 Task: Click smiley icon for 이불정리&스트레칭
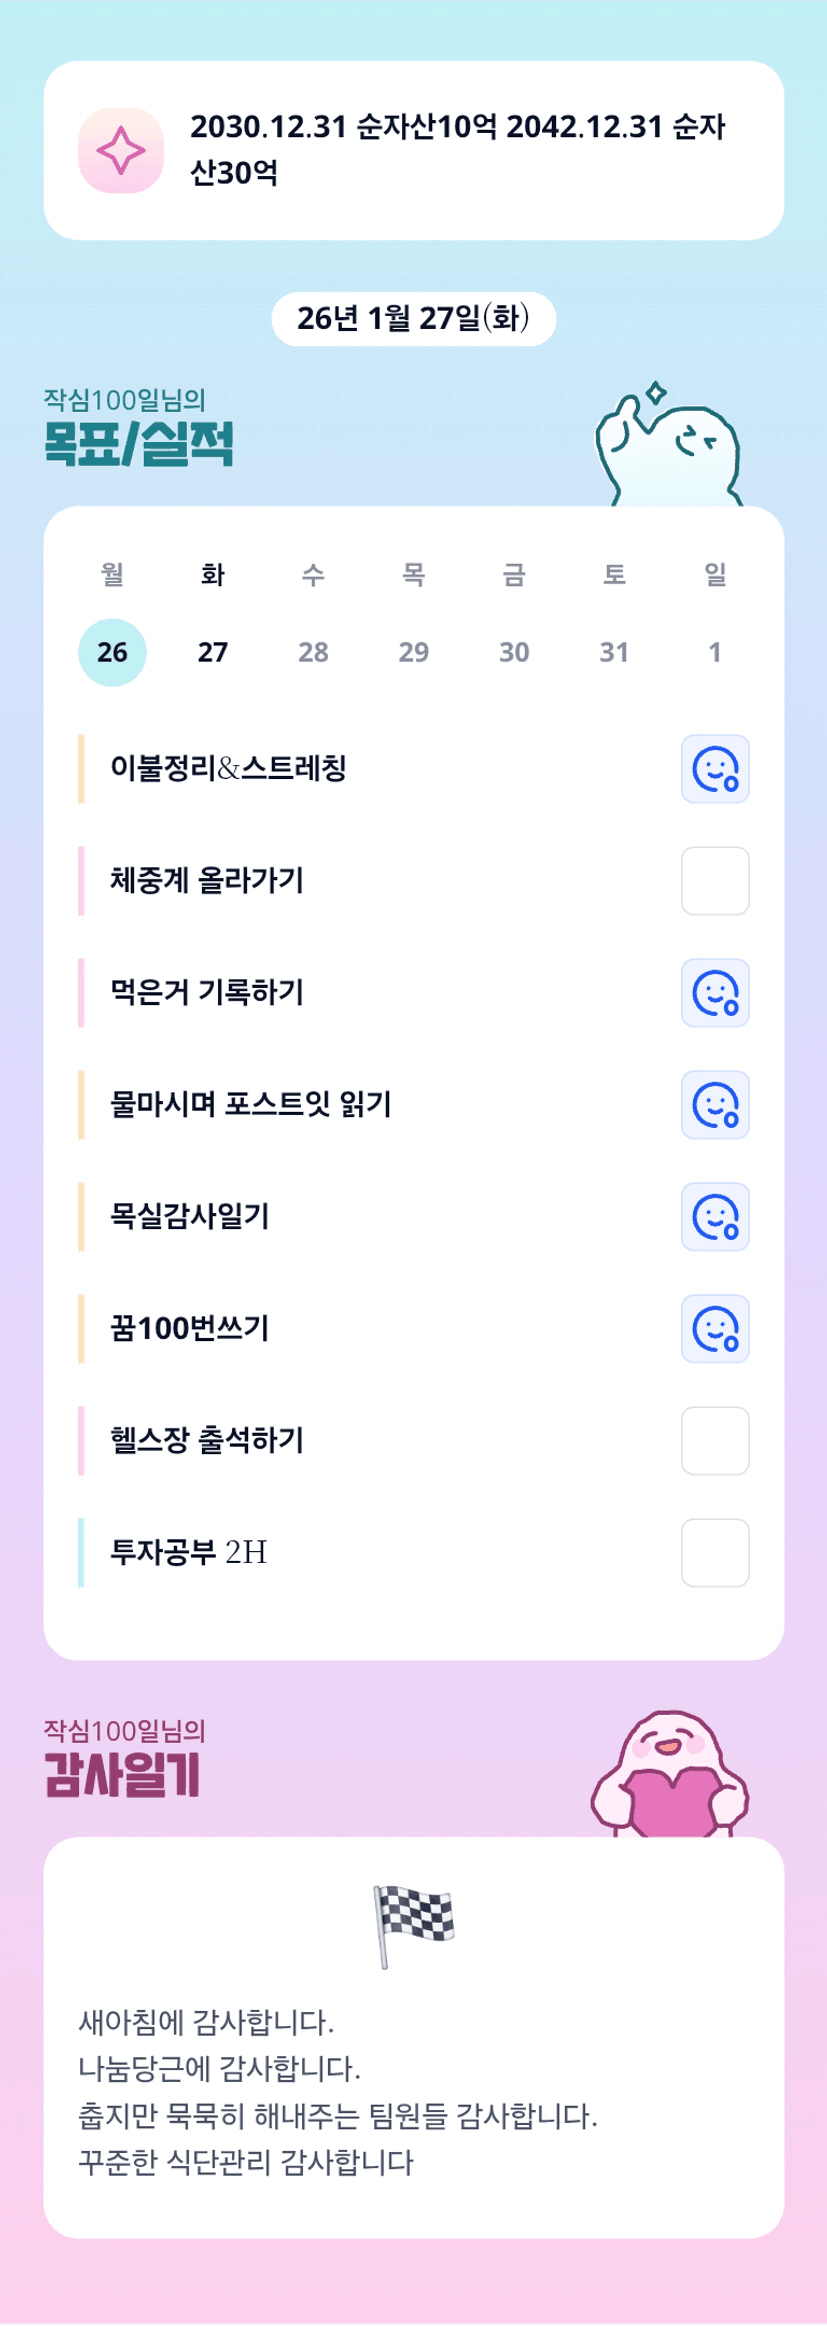point(715,769)
